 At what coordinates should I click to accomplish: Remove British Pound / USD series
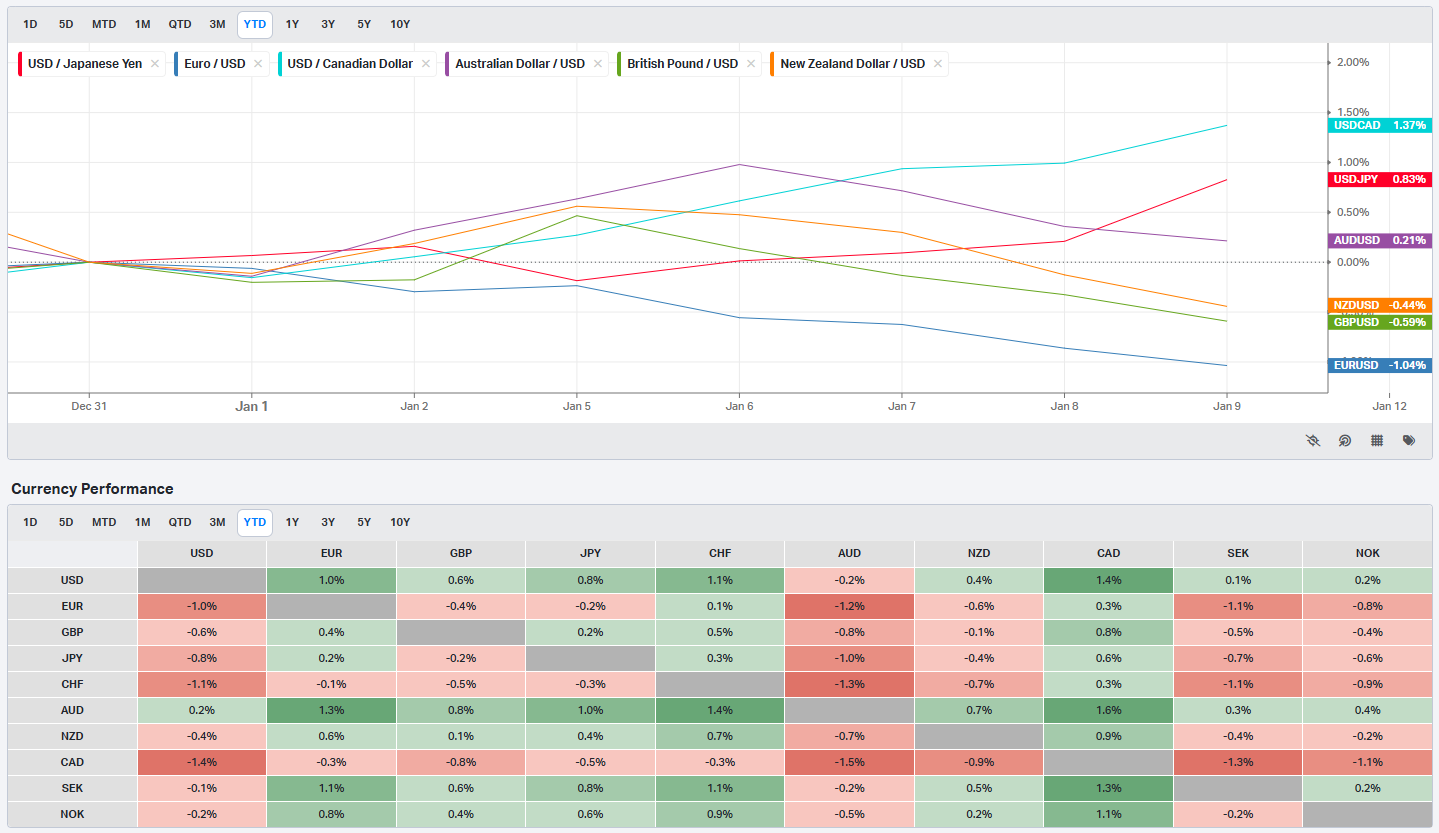[x=751, y=64]
